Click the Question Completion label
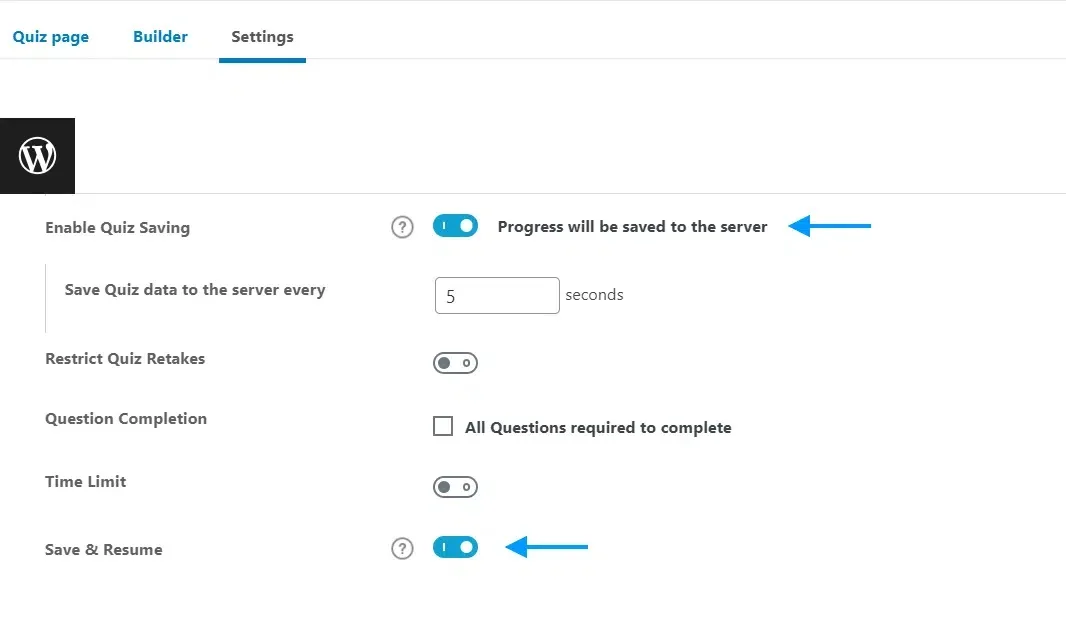The height and width of the screenshot is (620, 1066). [125, 418]
